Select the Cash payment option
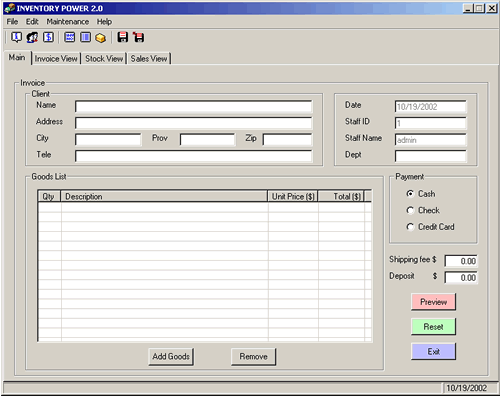This screenshot has width=500, height=396. [421, 194]
